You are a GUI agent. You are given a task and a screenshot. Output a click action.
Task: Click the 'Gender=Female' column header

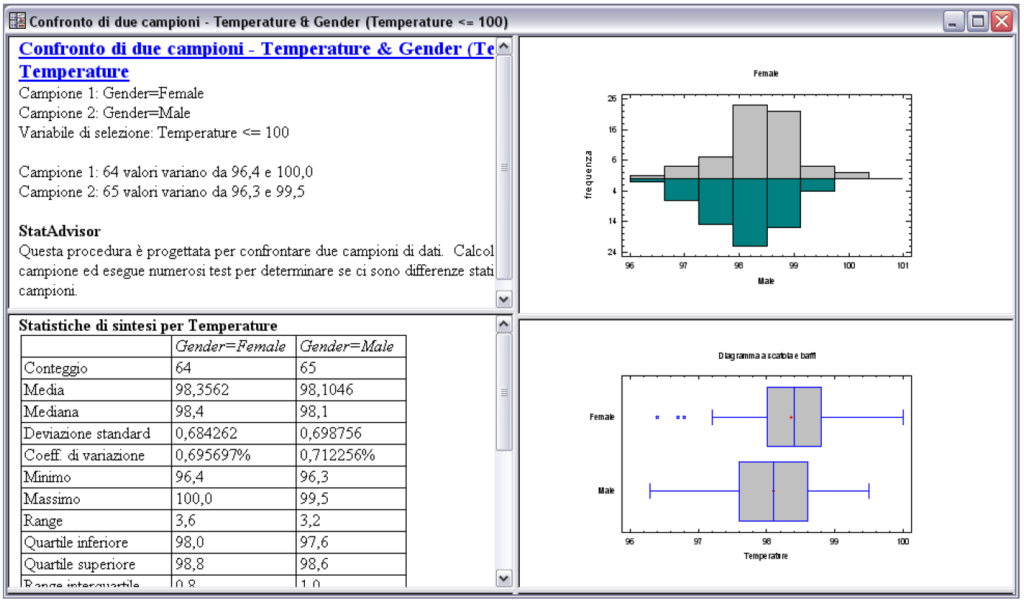pos(231,346)
